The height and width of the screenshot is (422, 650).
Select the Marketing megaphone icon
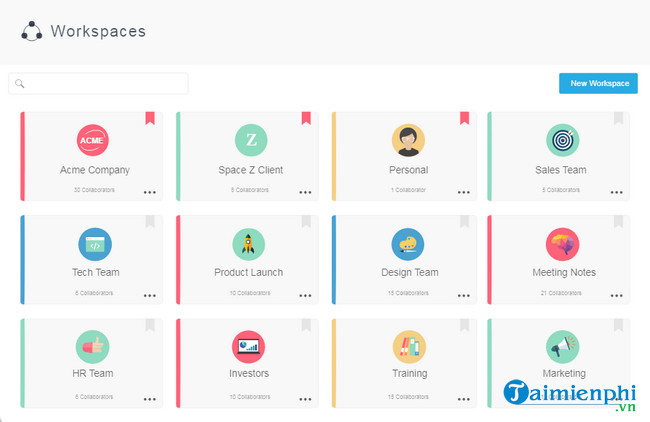563,346
